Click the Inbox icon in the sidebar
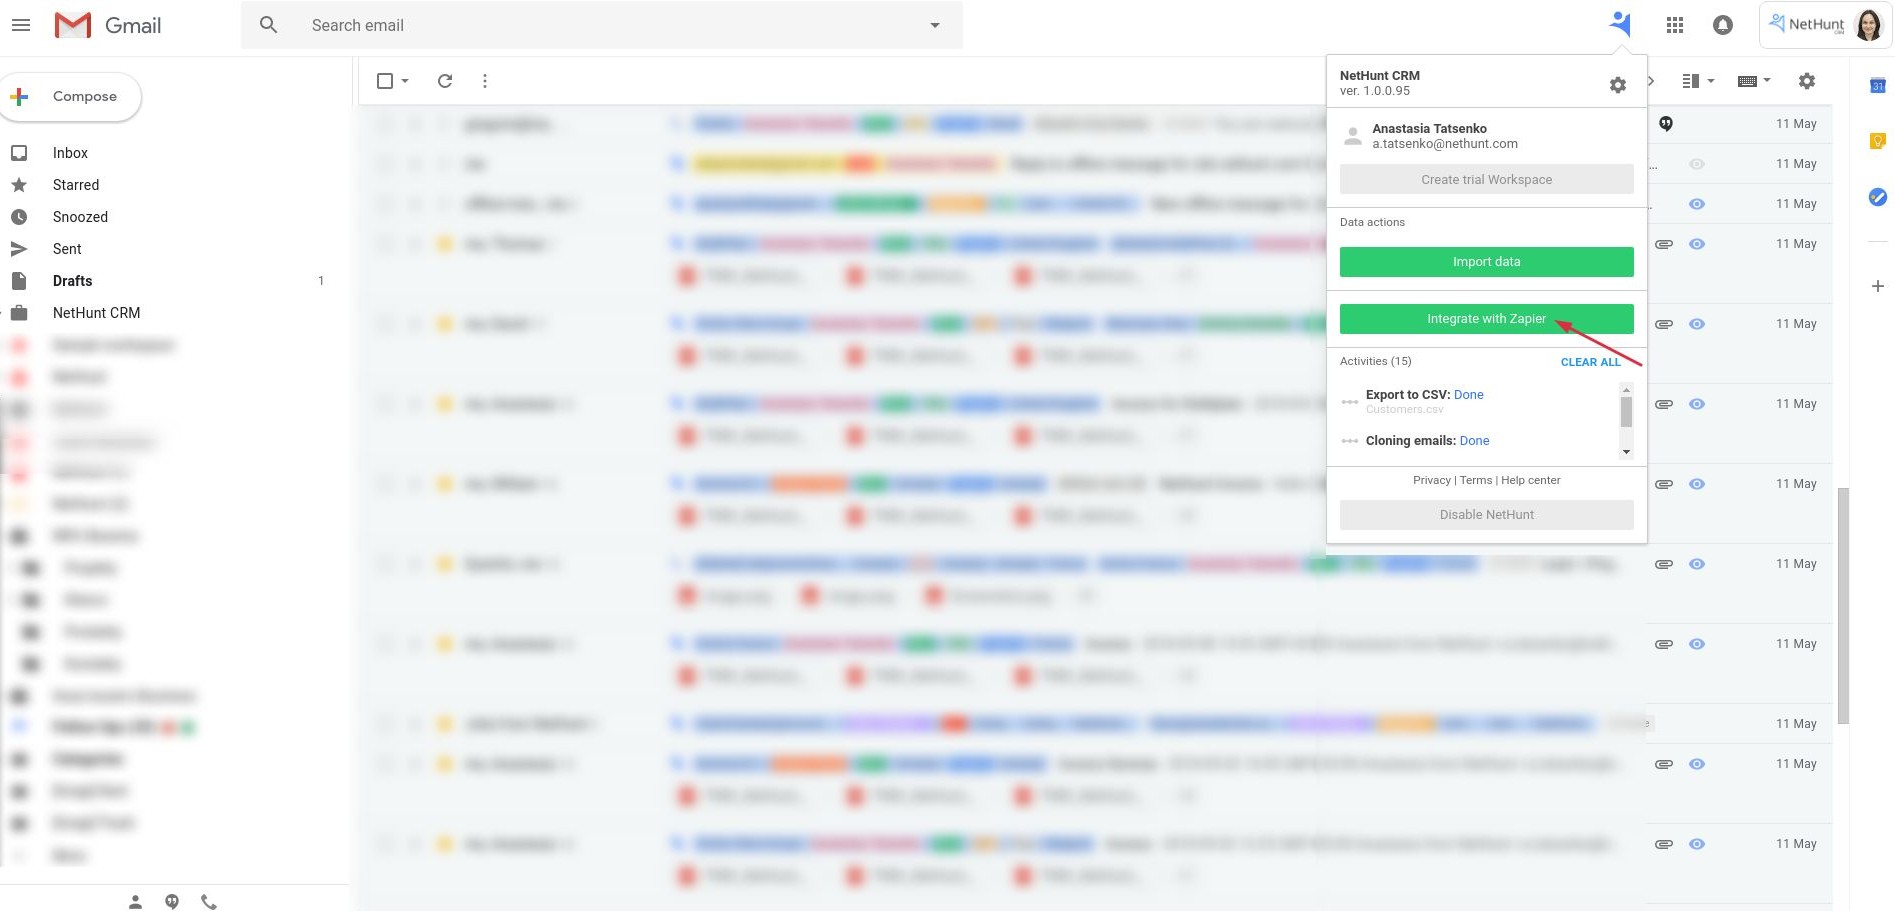Viewport: 1895px width, 911px height. click(19, 153)
